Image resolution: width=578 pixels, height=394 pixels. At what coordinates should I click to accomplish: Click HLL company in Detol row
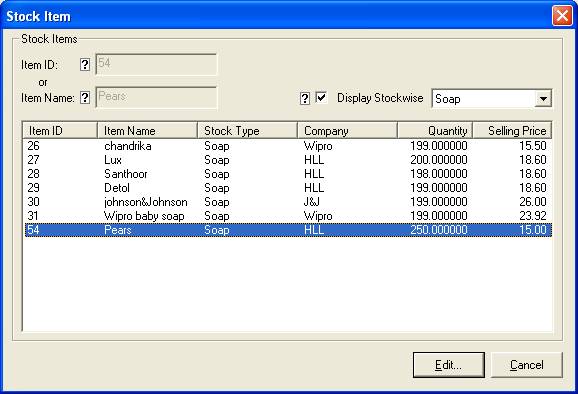click(314, 188)
